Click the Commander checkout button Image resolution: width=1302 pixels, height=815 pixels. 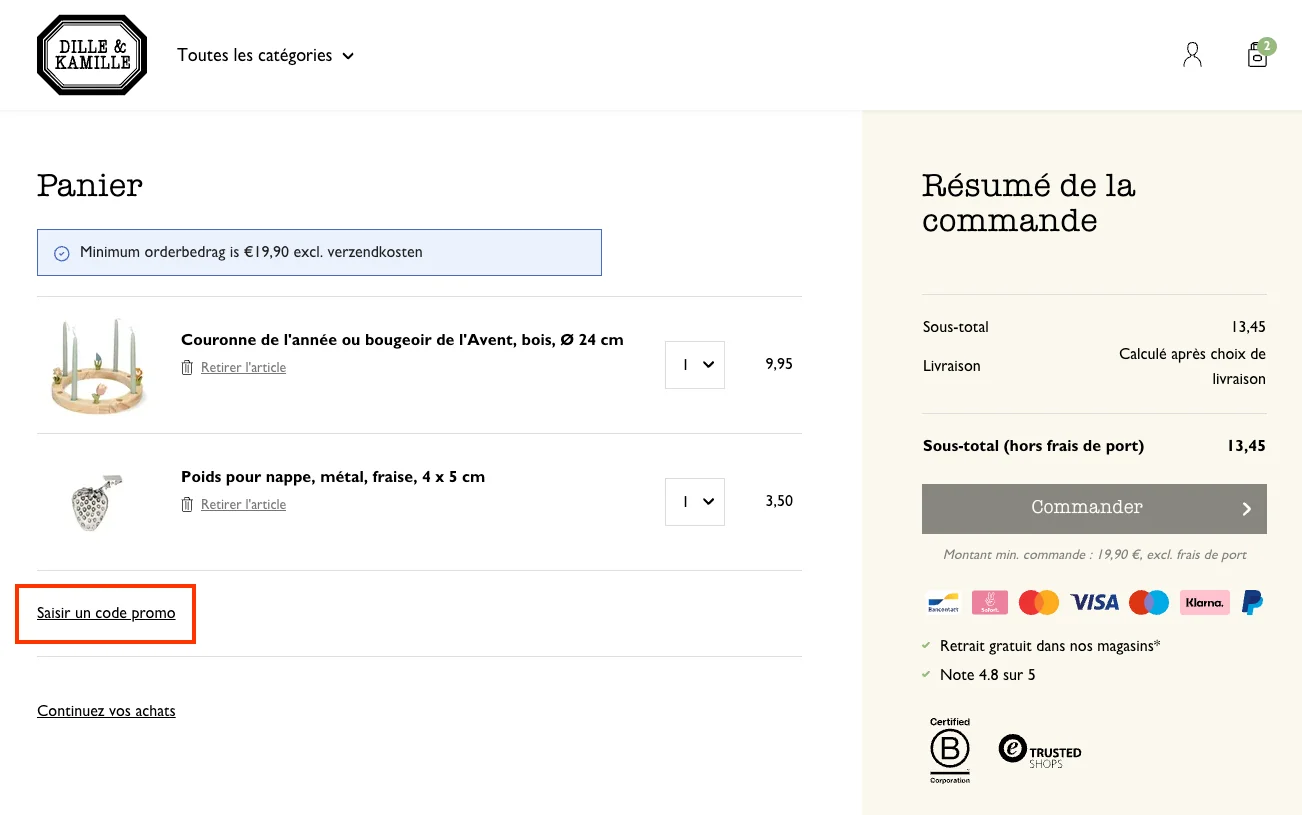pos(1094,509)
